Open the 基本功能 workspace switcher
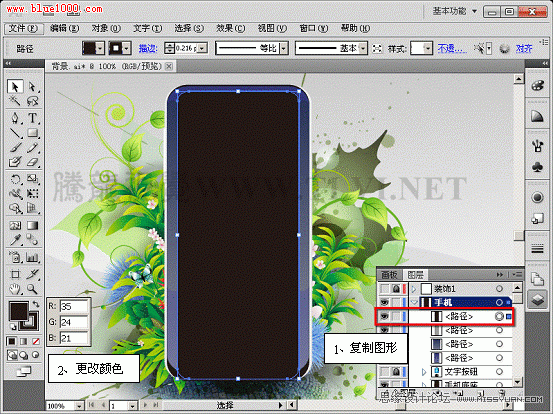This screenshot has width=553, height=414. click(x=455, y=11)
